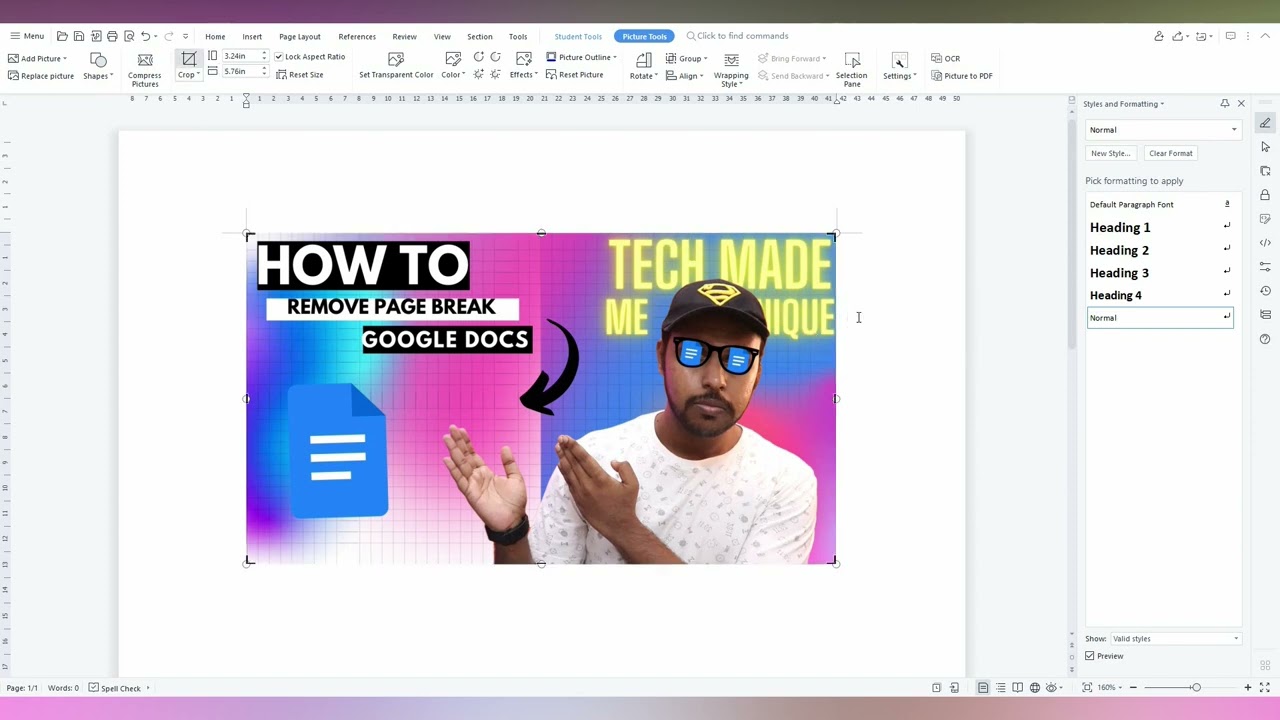Switch to the Insert tab
Screen dimensions: 1280x720
pos(252,37)
